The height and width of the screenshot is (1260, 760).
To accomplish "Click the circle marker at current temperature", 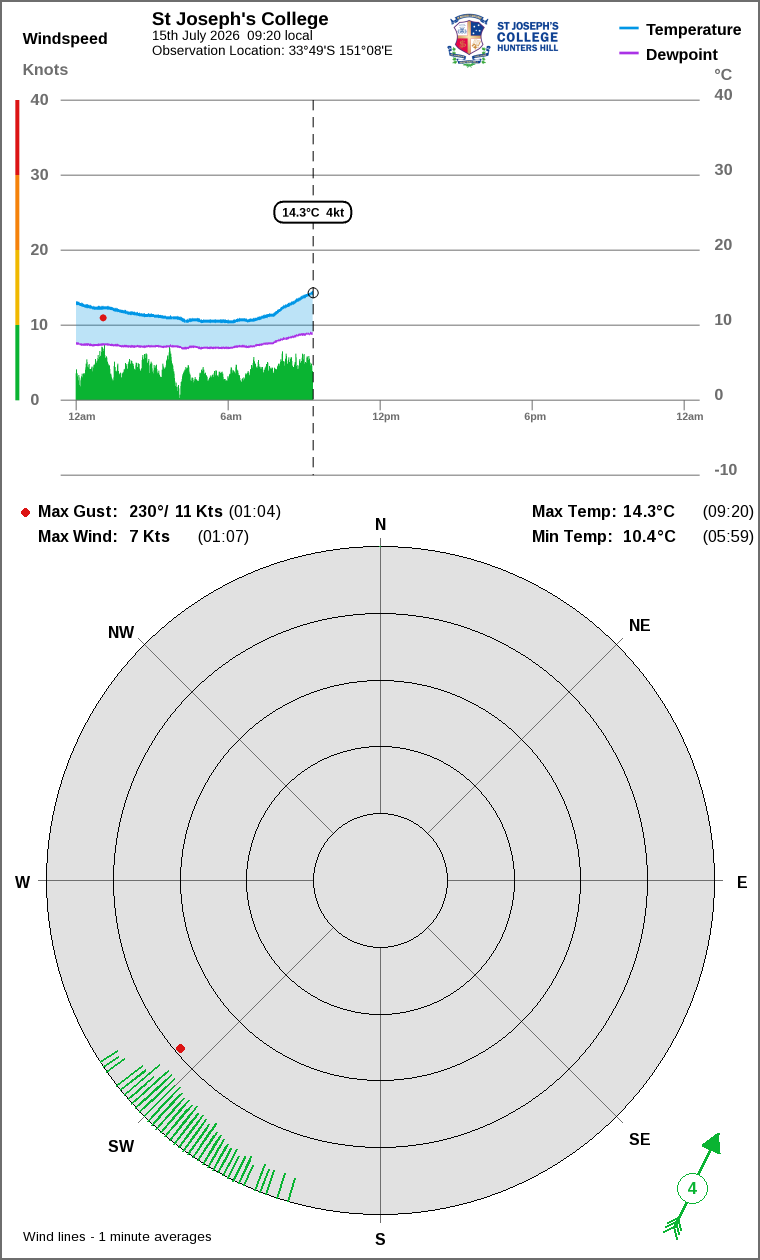I will click(x=313, y=293).
